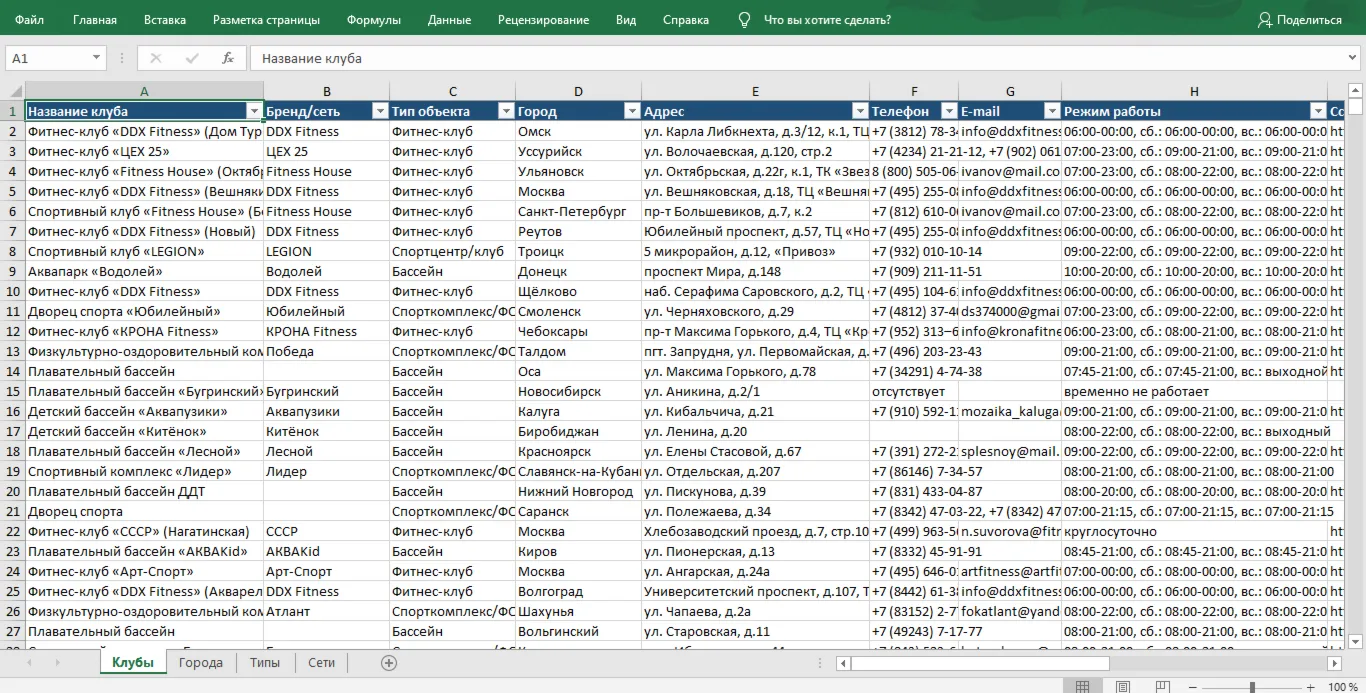This screenshot has height=693, width=1366.
Task: Open filter dropdown for Адрес
Action: [x=860, y=111]
